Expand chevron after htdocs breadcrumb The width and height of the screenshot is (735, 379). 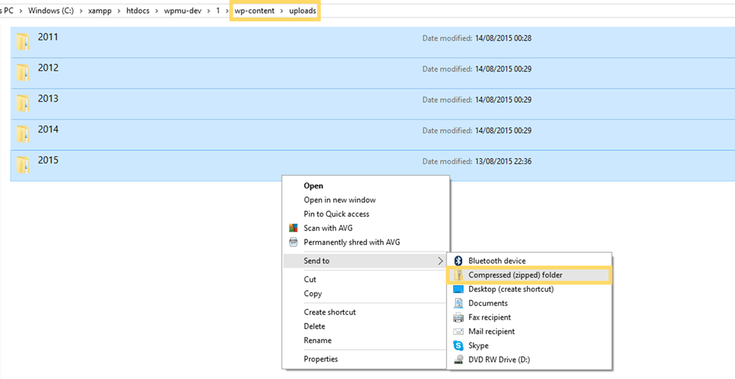pos(157,10)
